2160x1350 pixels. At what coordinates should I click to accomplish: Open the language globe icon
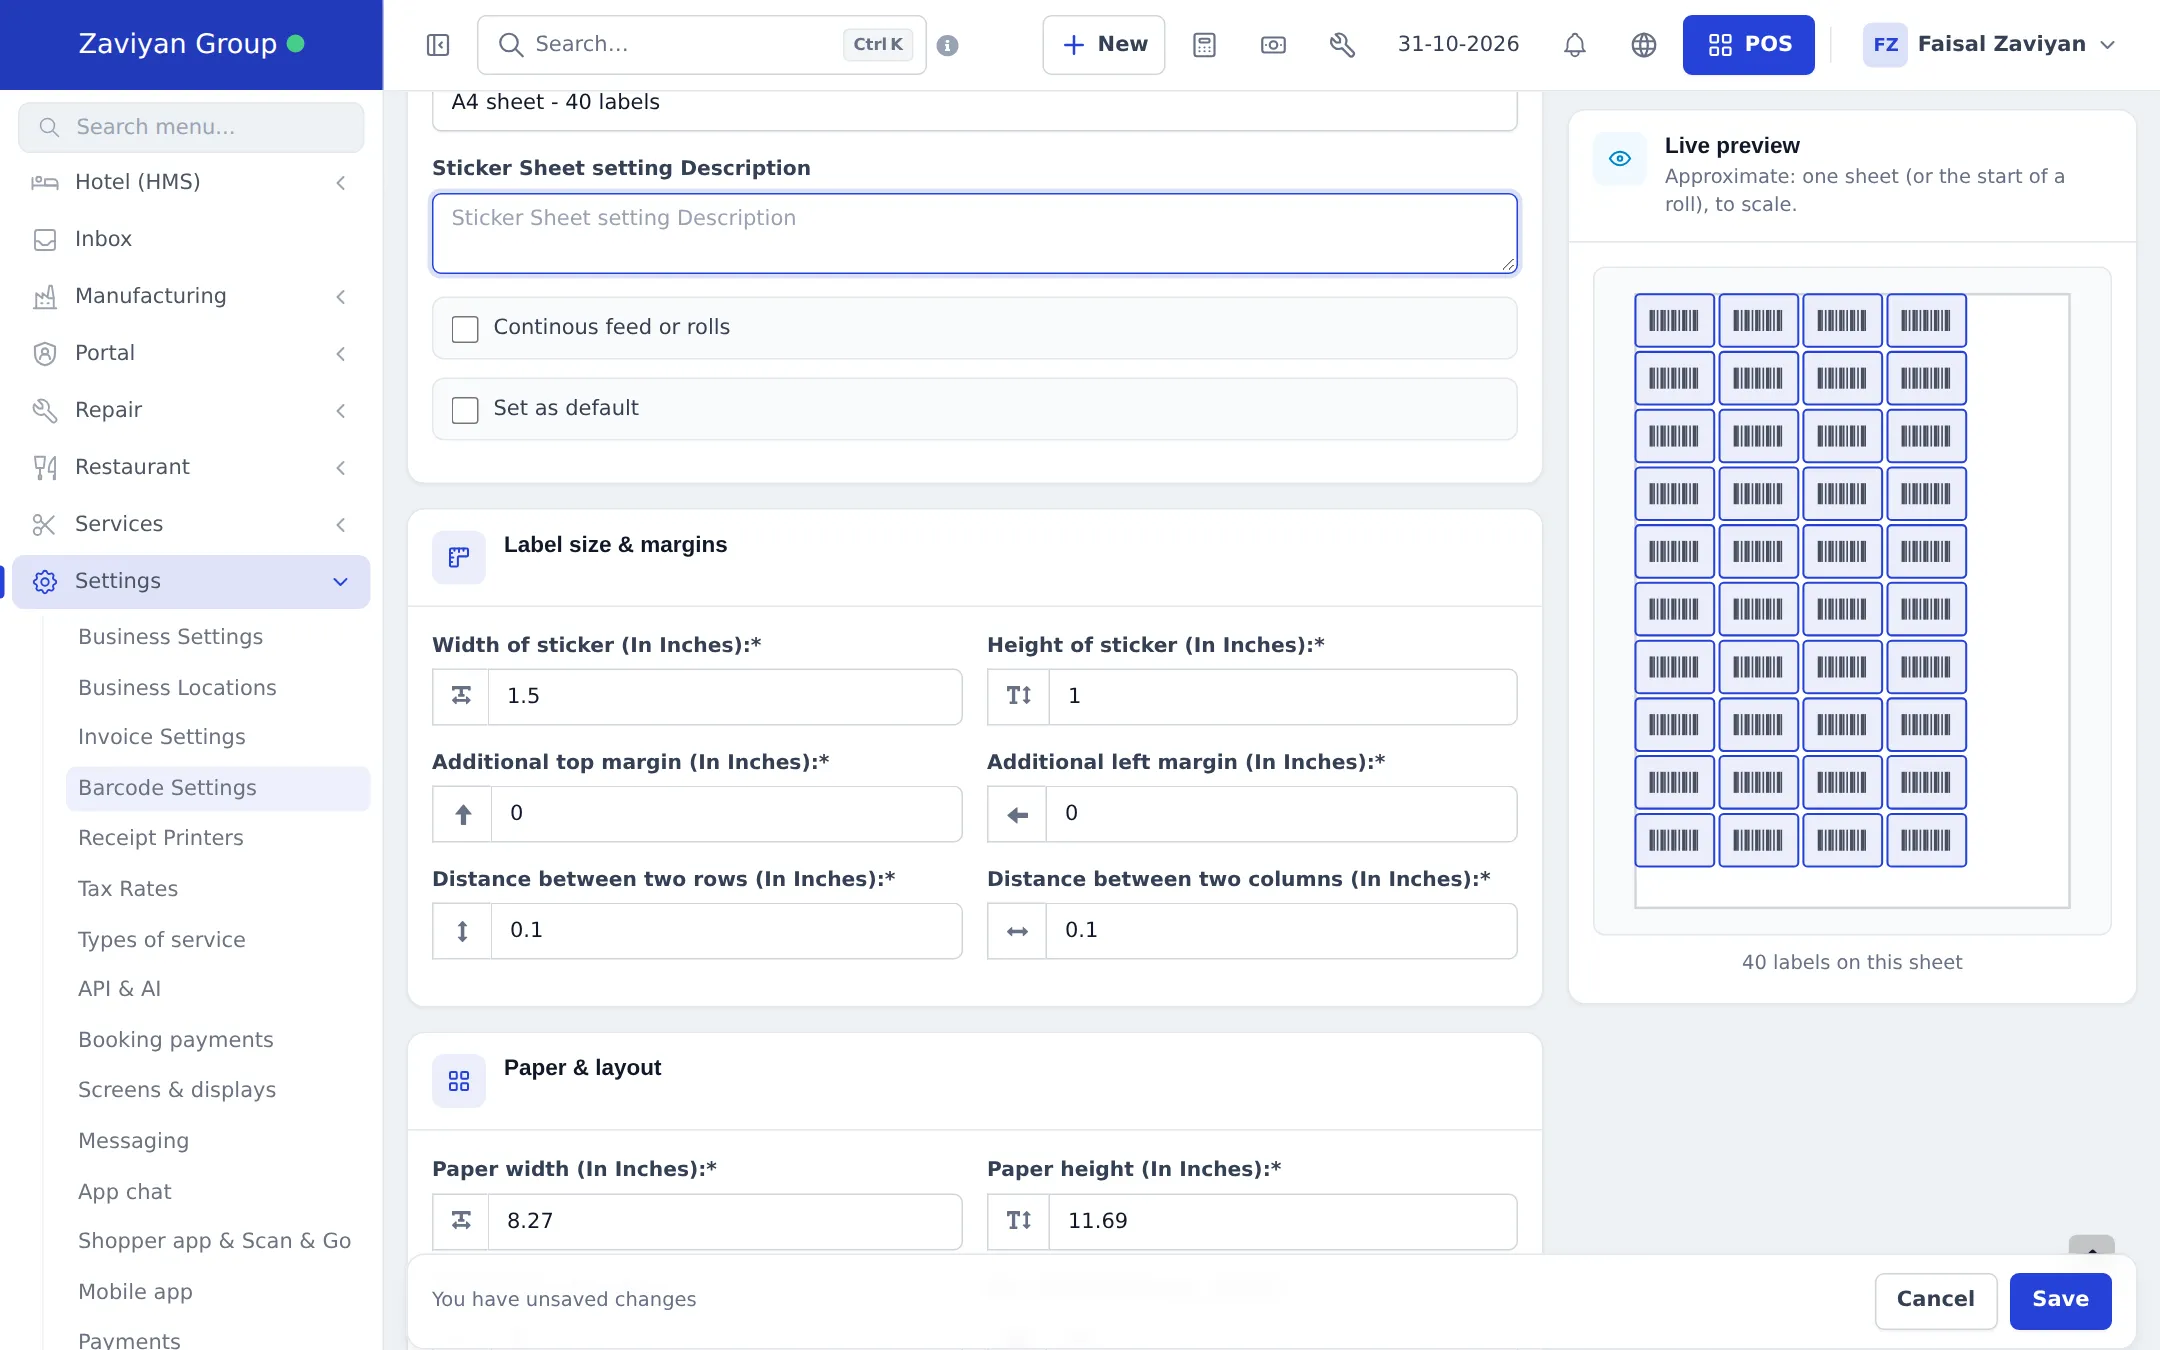coord(1644,45)
